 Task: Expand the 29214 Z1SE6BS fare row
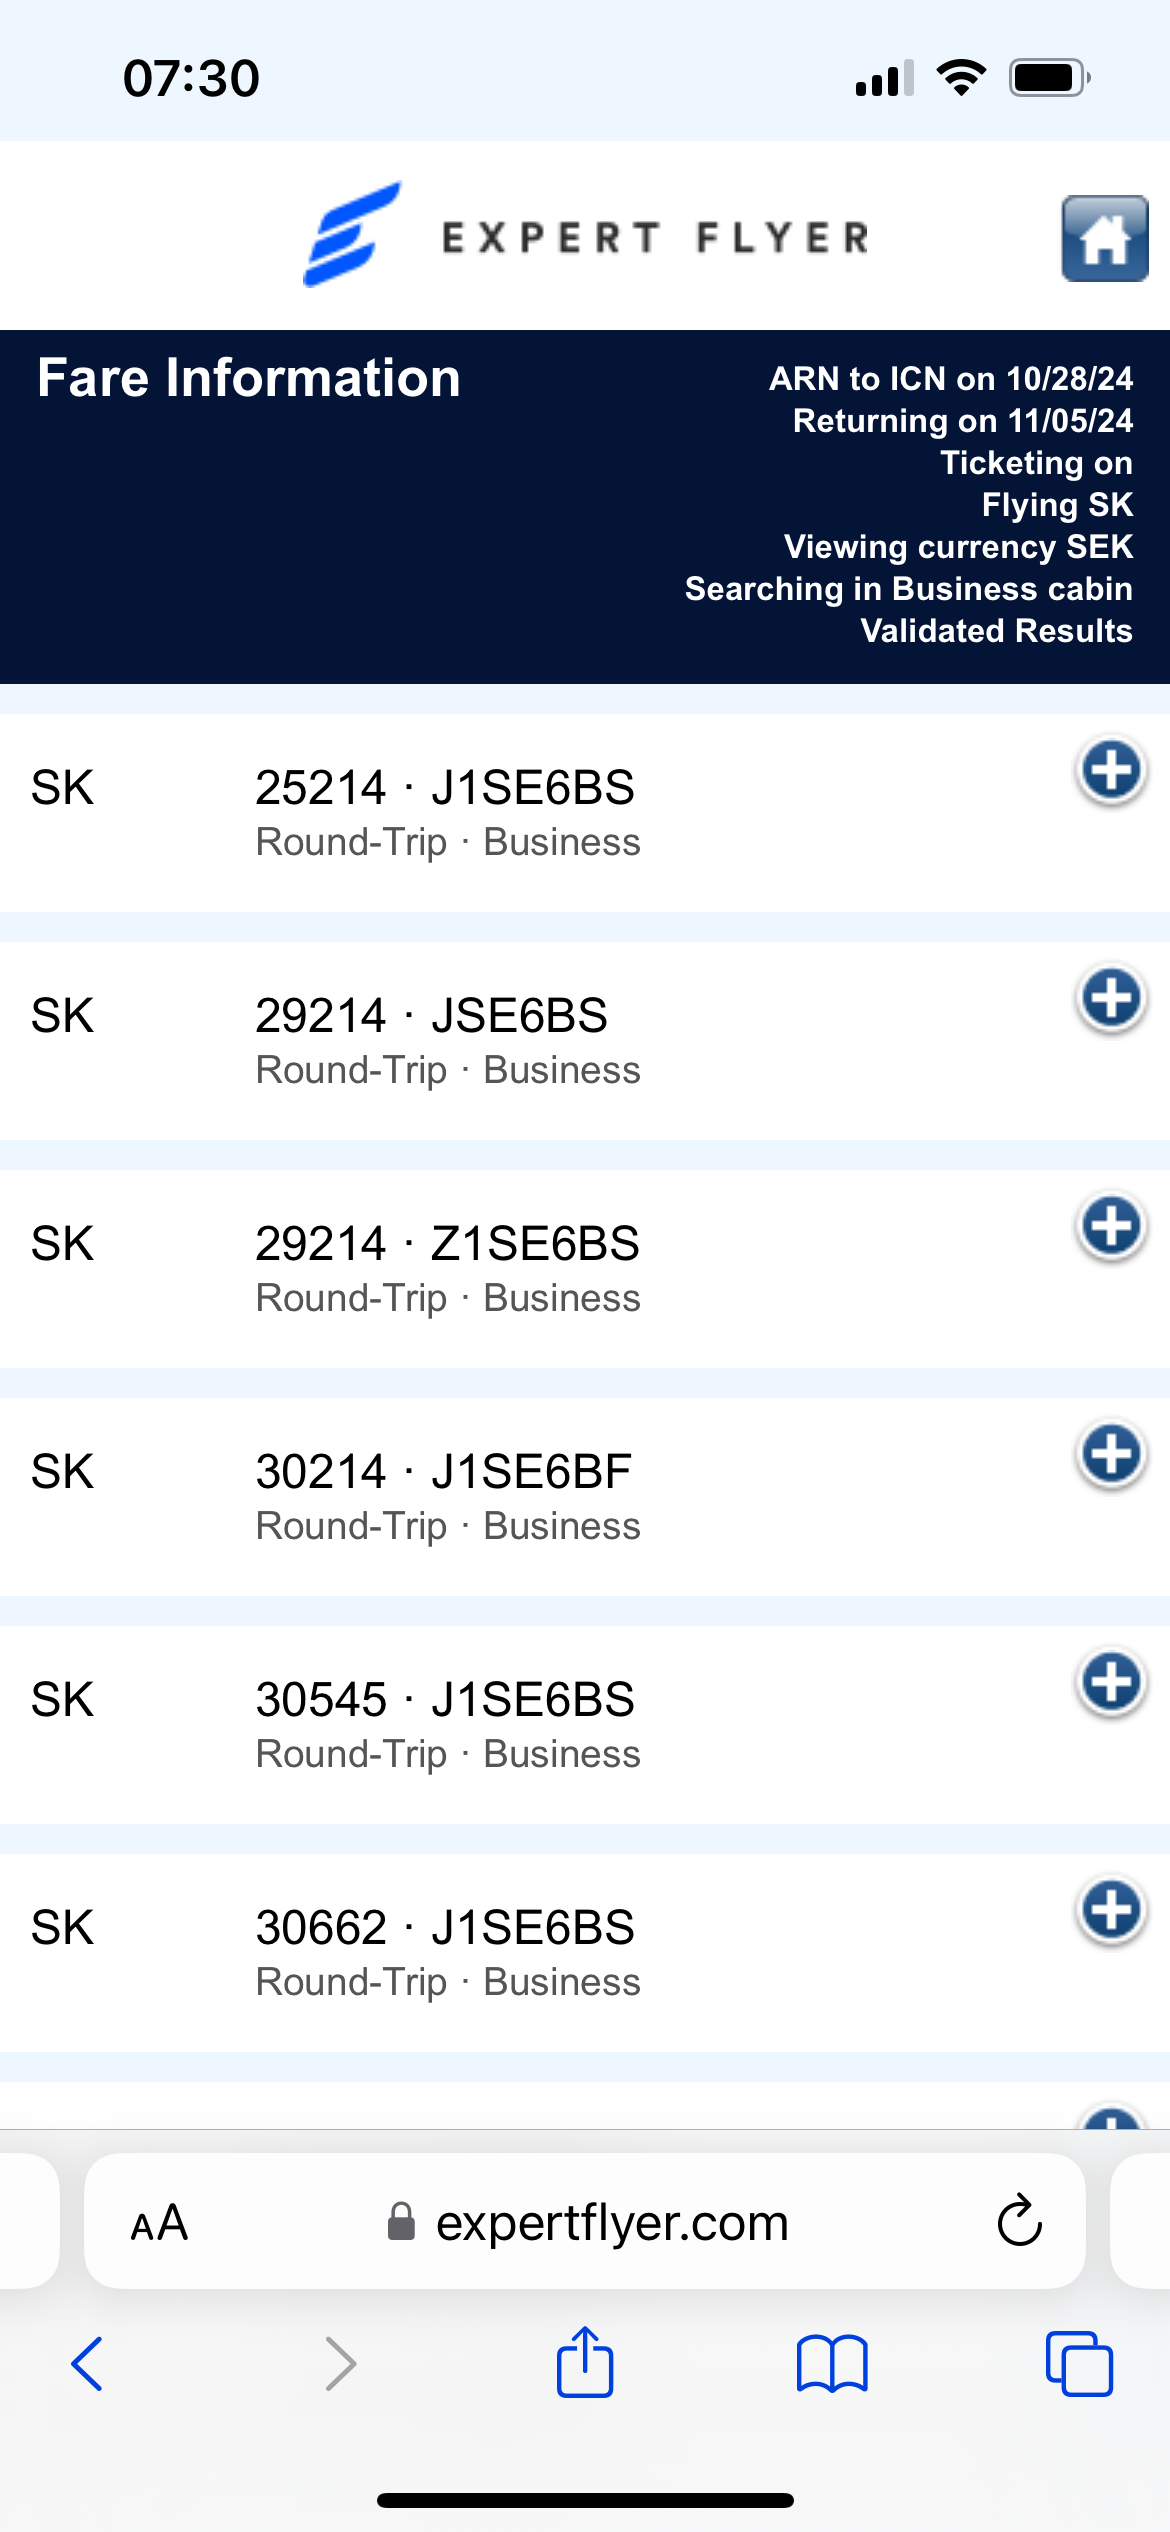pyautogui.click(x=1110, y=1227)
